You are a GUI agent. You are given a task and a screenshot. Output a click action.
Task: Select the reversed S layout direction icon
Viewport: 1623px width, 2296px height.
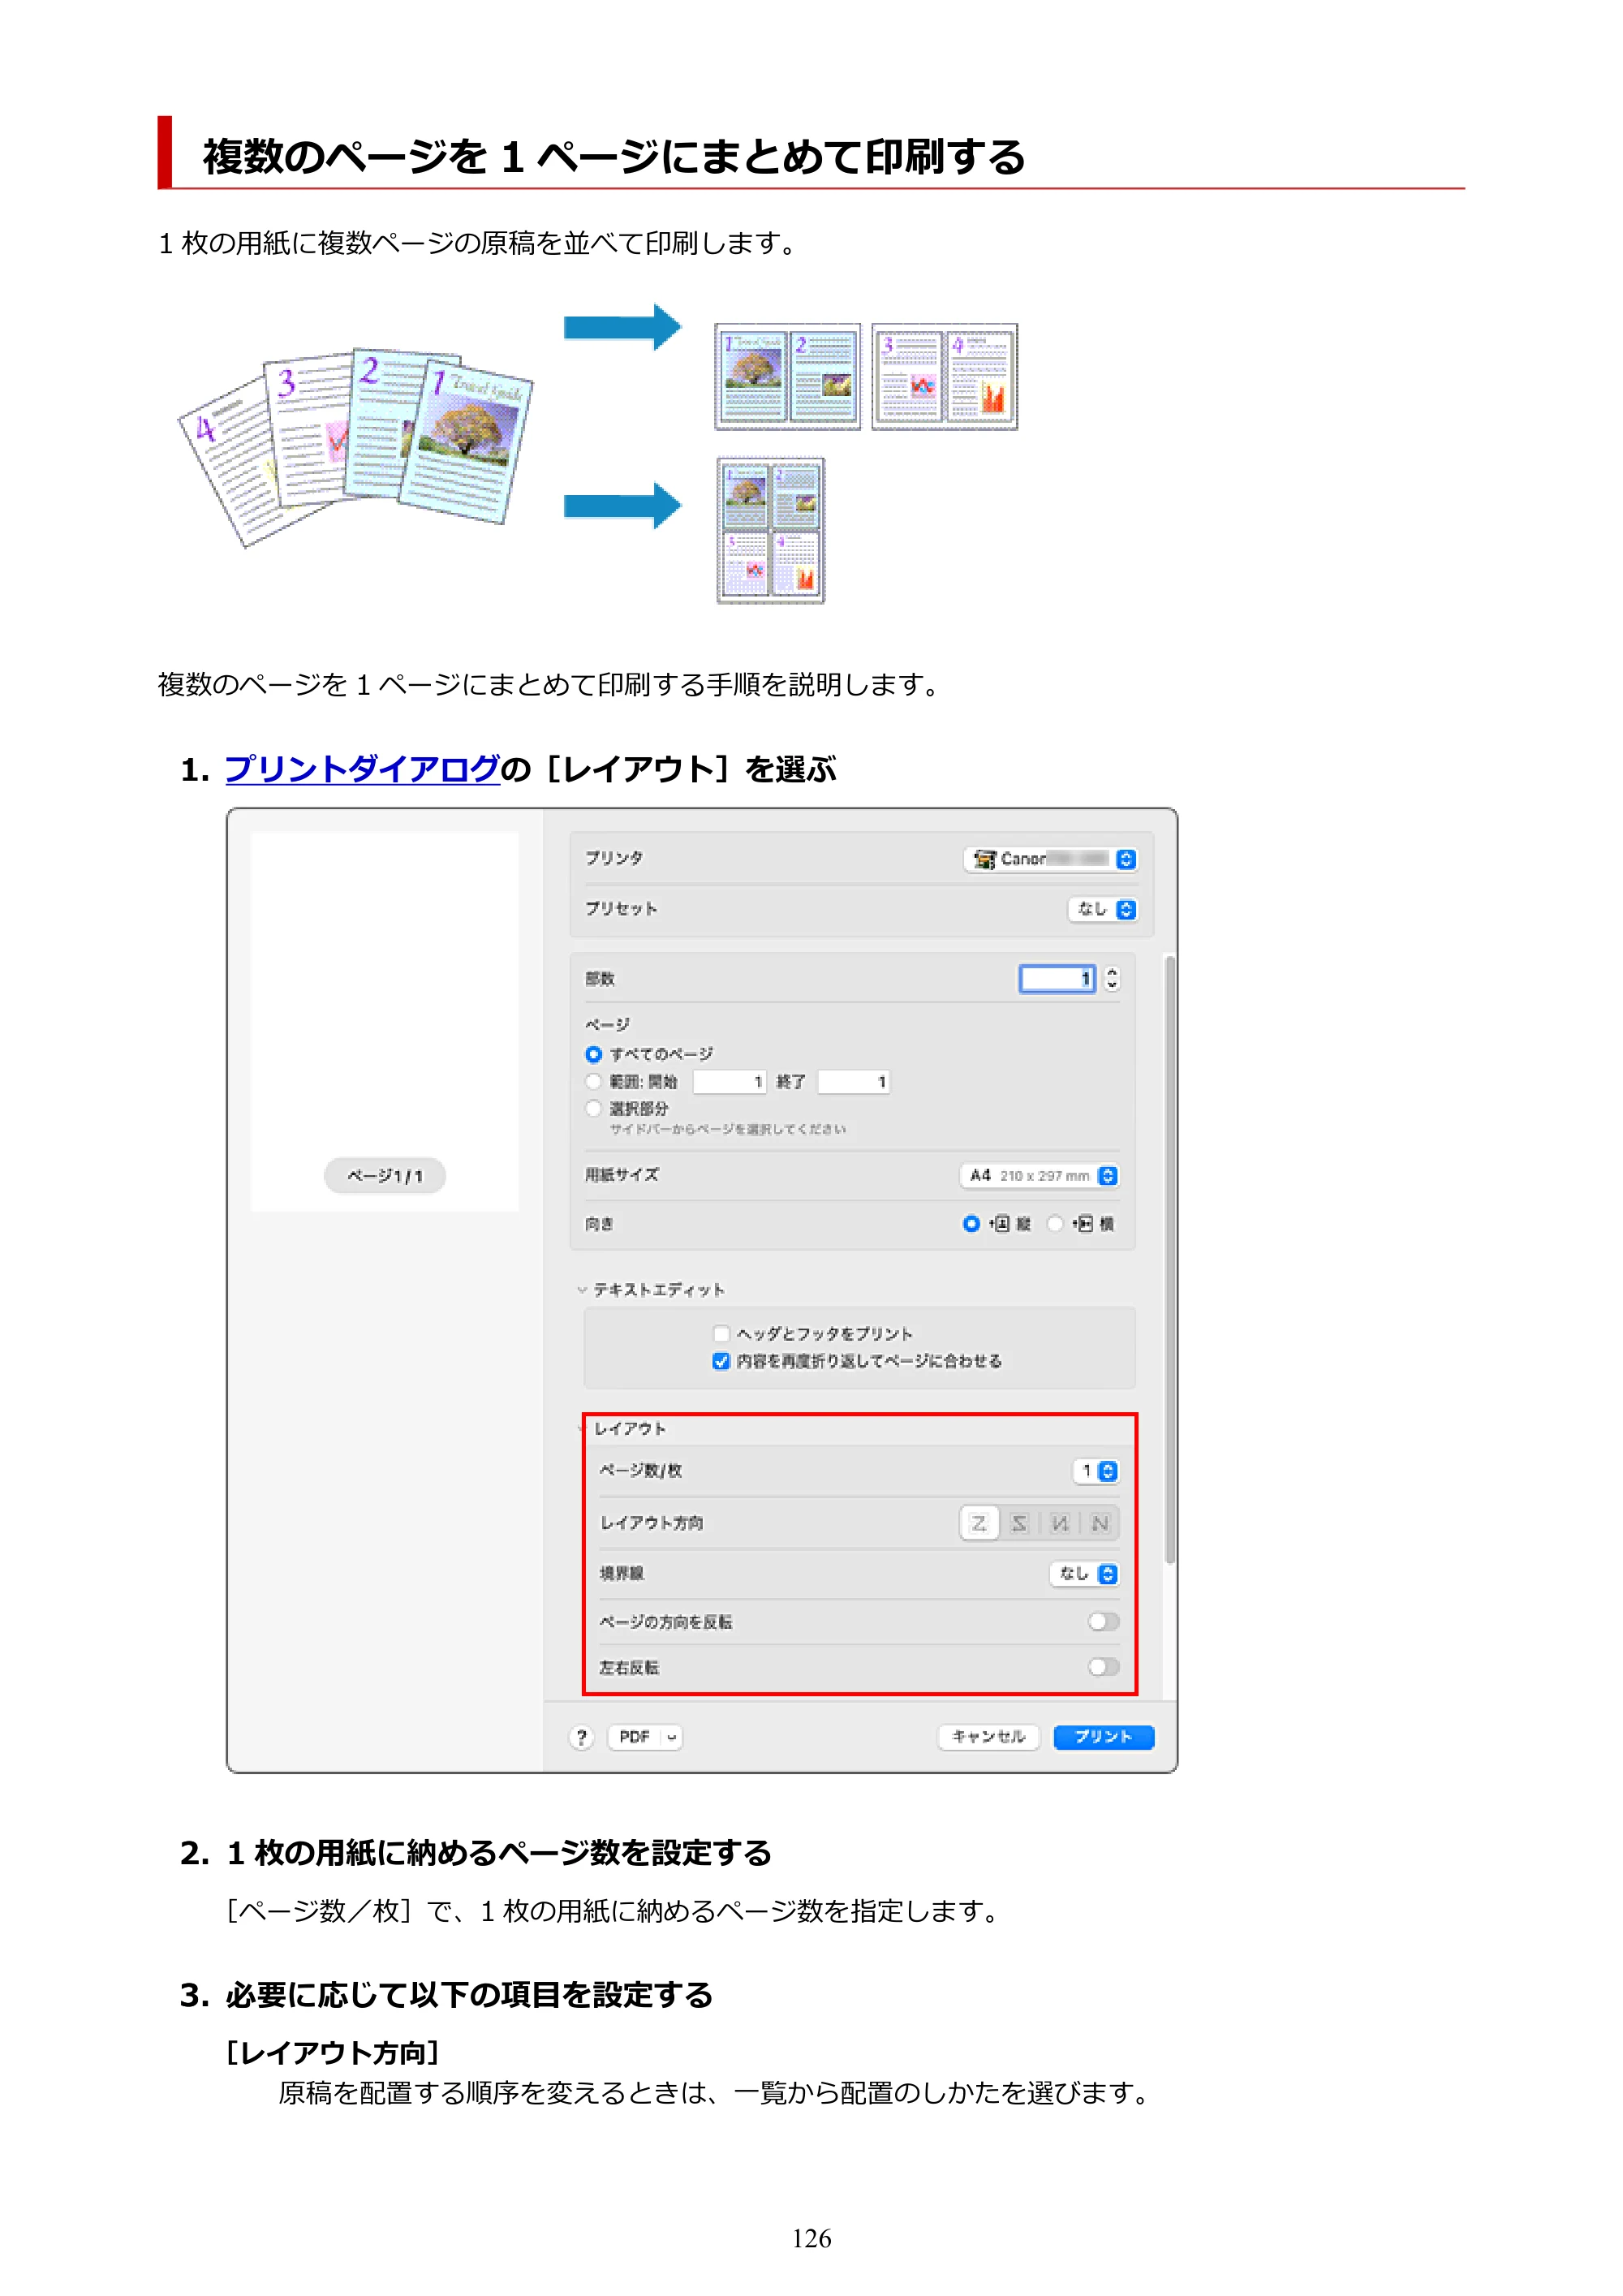1019,1523
